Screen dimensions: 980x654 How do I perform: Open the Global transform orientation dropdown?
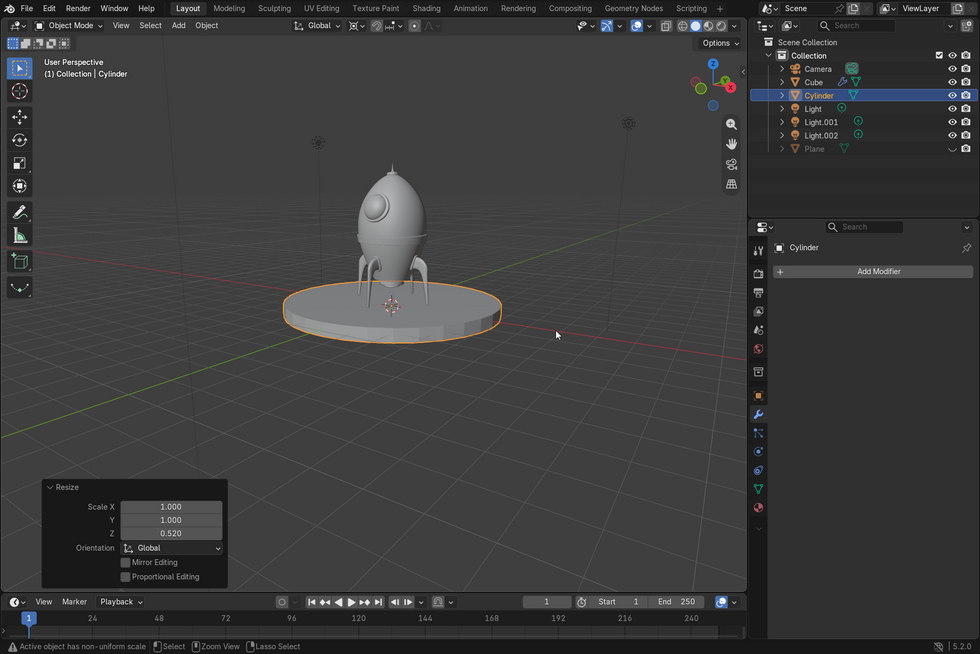pos(318,26)
